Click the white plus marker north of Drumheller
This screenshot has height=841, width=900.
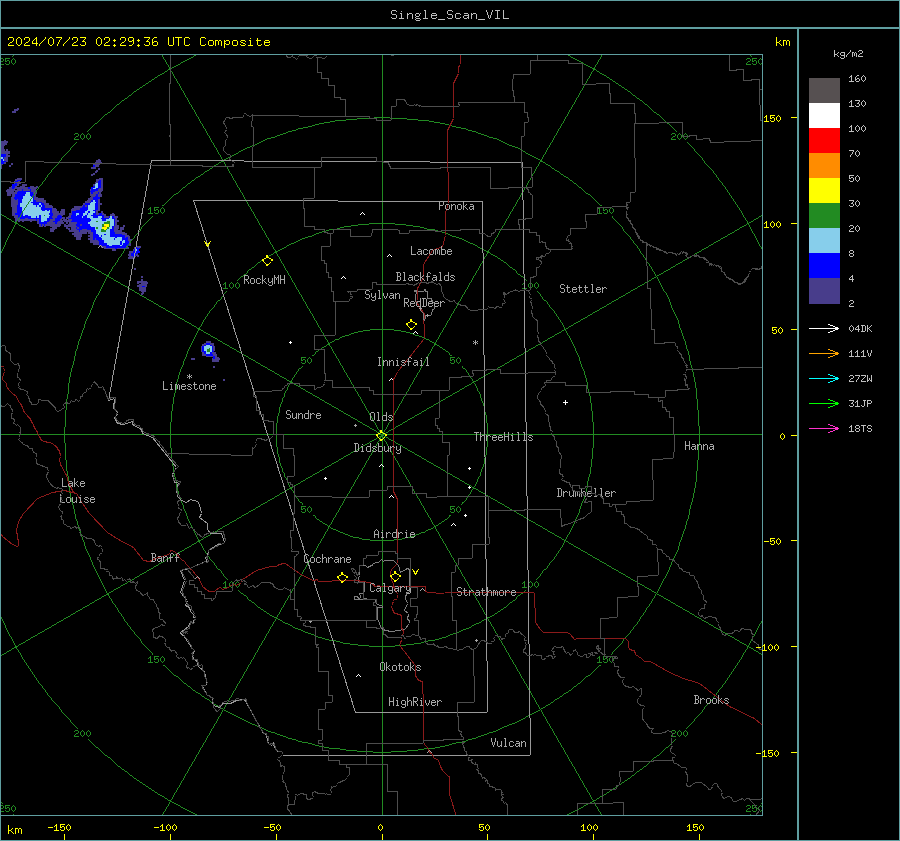[x=565, y=402]
